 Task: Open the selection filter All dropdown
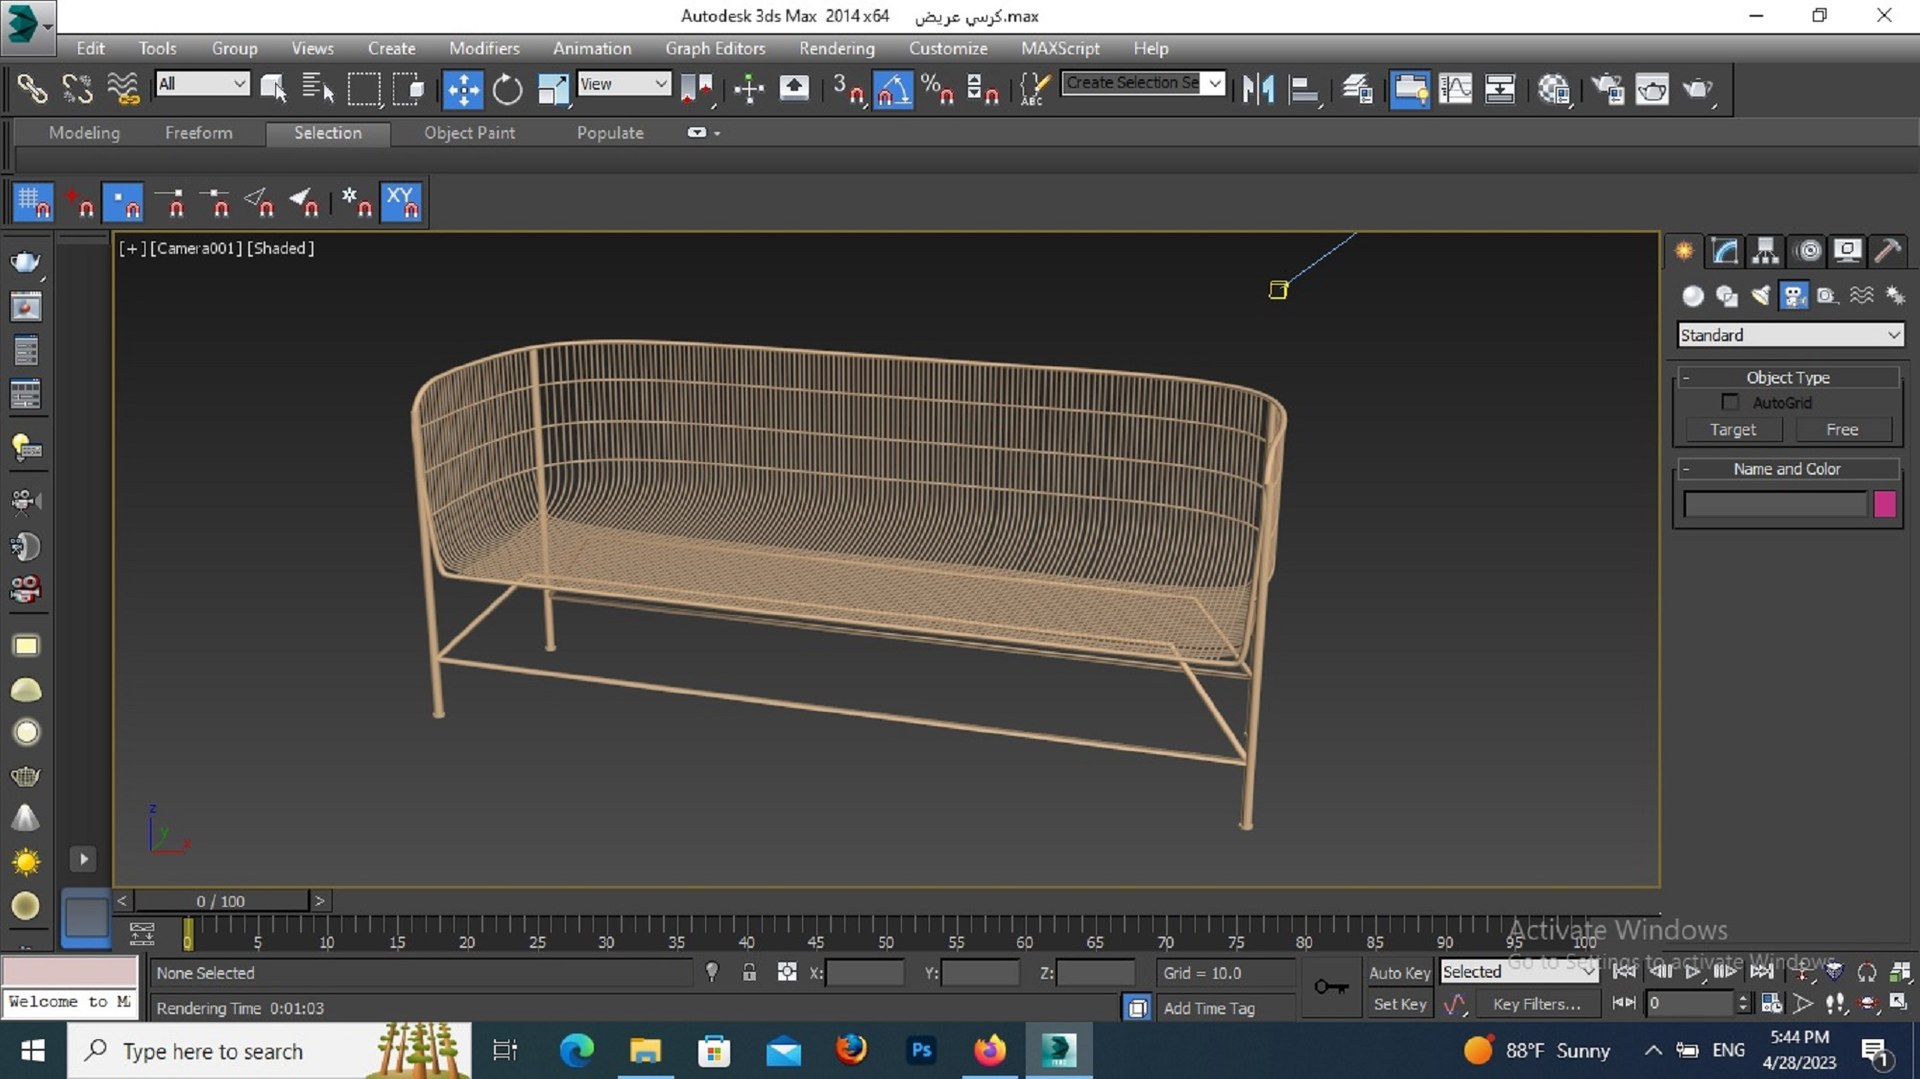(202, 84)
